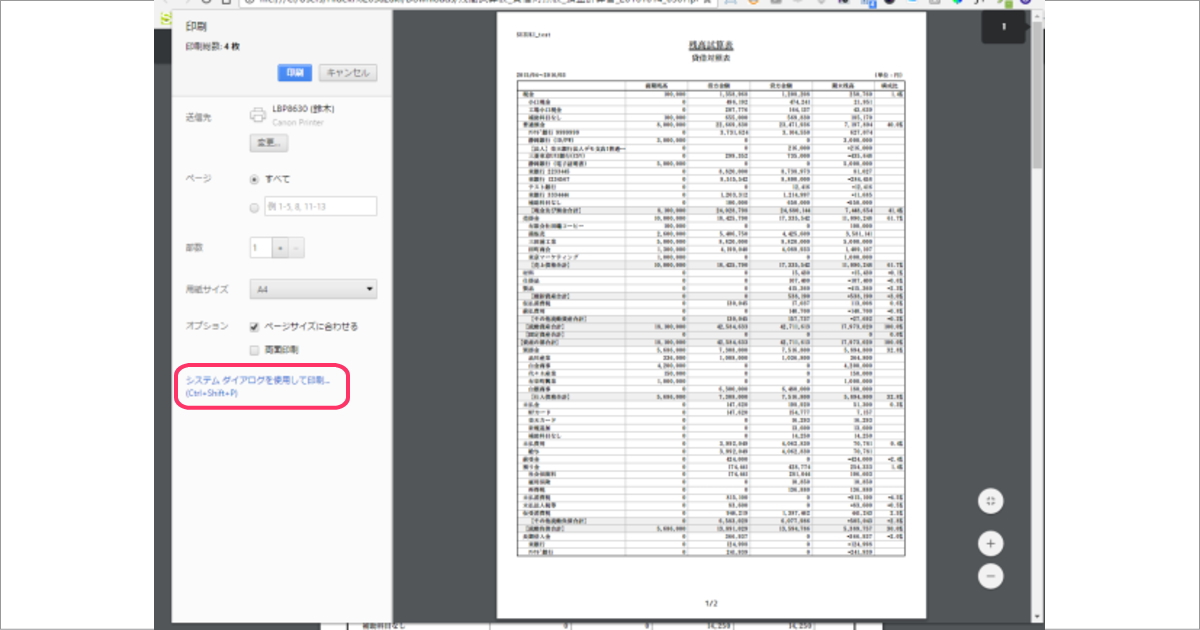Enable the 両面印刷 checkbox

(x=255, y=350)
